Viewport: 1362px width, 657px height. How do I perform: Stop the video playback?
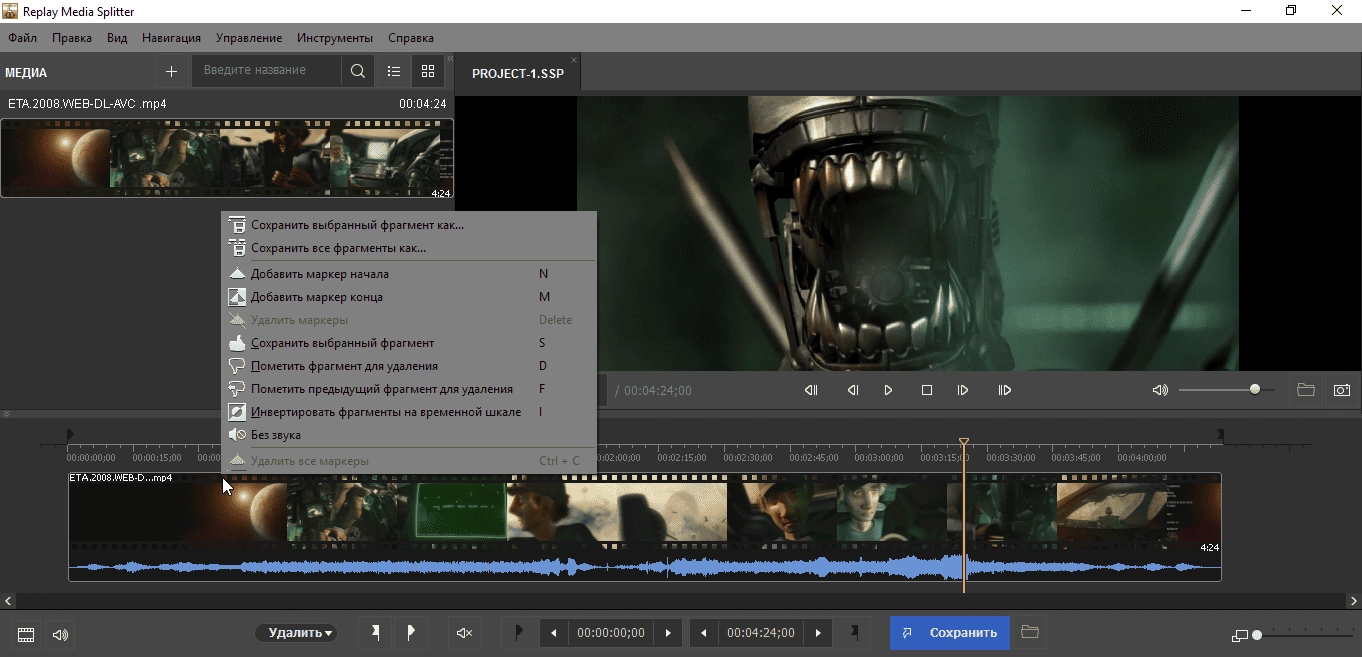pyautogui.click(x=927, y=390)
